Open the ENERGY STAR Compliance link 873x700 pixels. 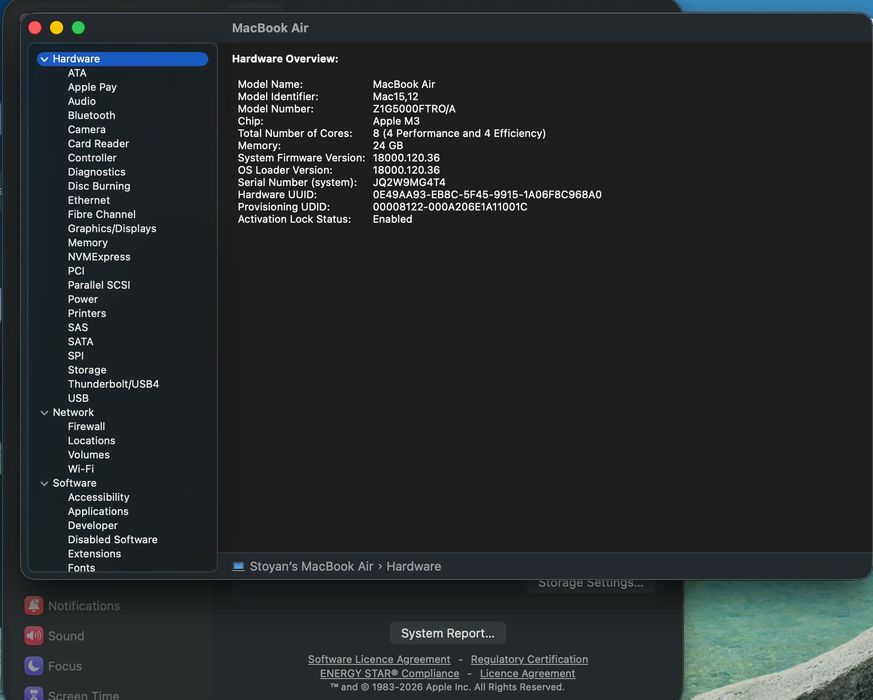tap(390, 673)
